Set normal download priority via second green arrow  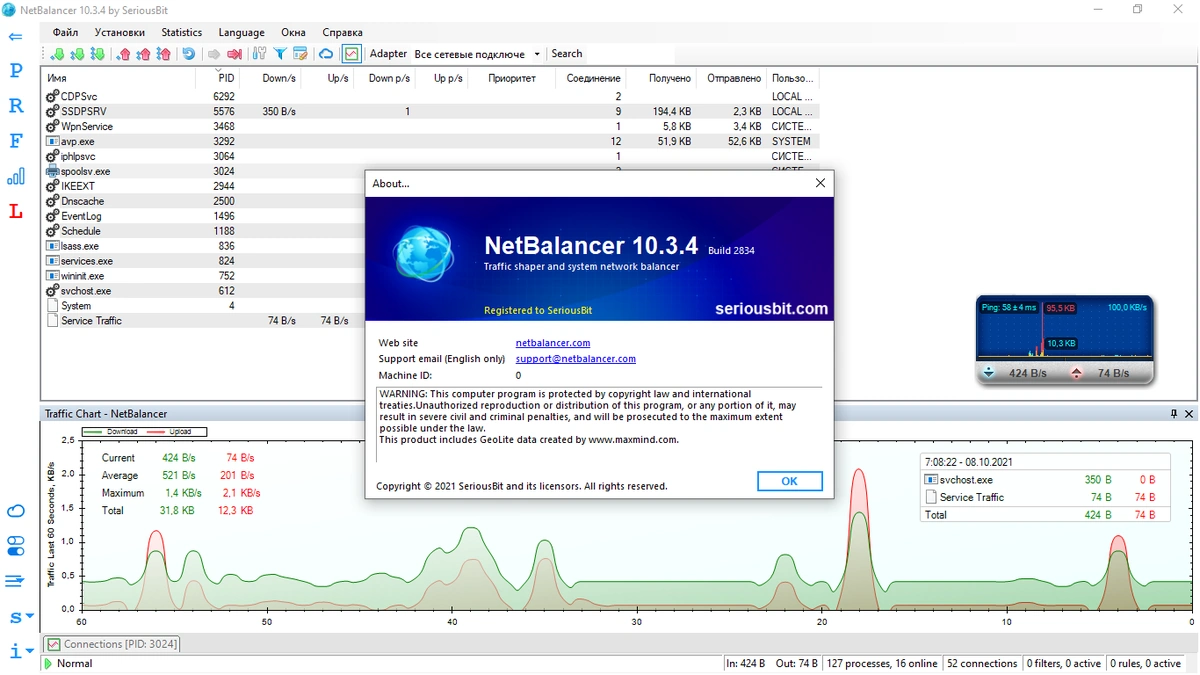point(77,54)
